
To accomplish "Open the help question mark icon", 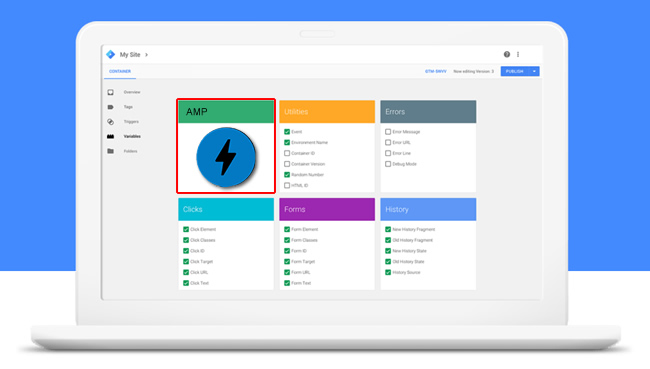I will click(507, 54).
